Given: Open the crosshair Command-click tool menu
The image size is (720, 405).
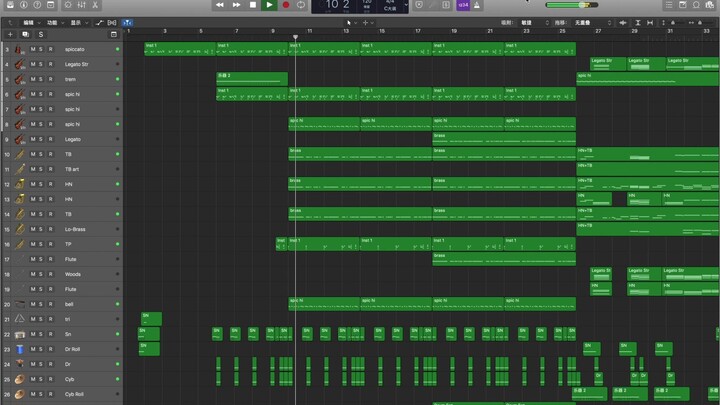Looking at the screenshot, I should [x=368, y=22].
